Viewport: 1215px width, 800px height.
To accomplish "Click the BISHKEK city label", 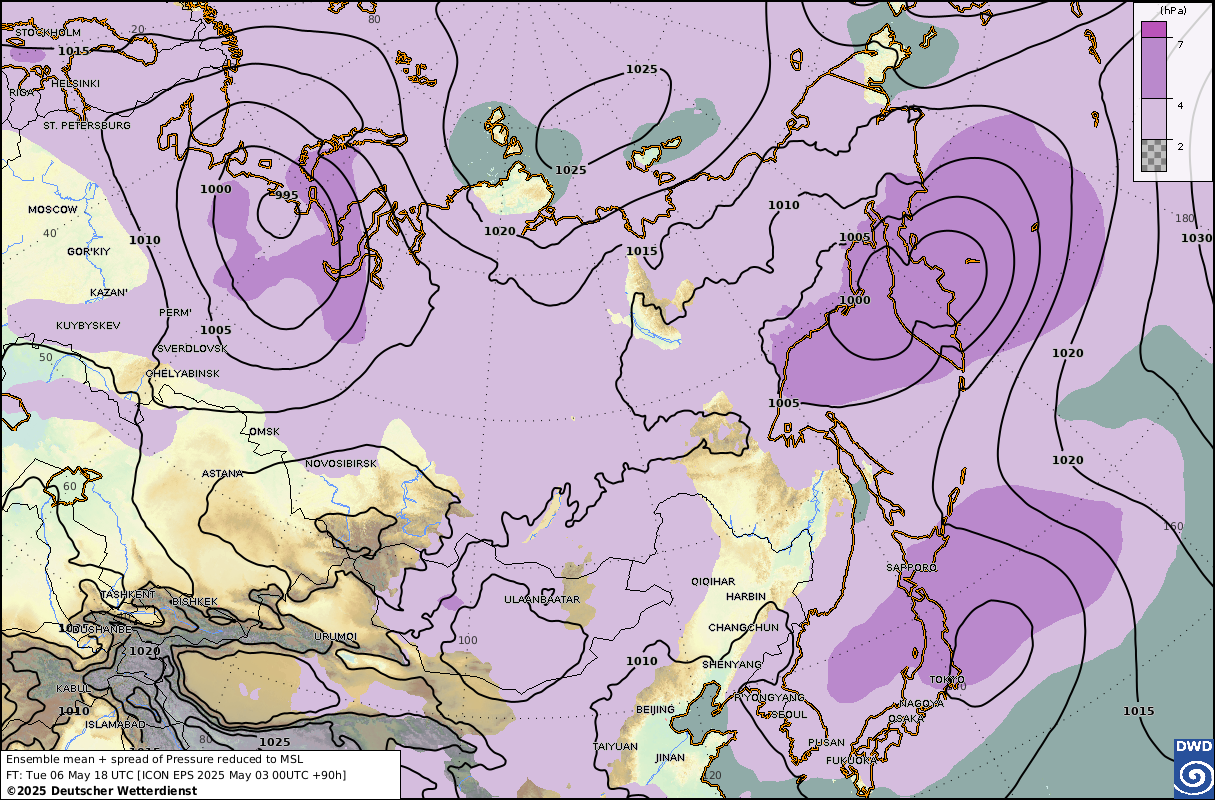I will (x=194, y=601).
